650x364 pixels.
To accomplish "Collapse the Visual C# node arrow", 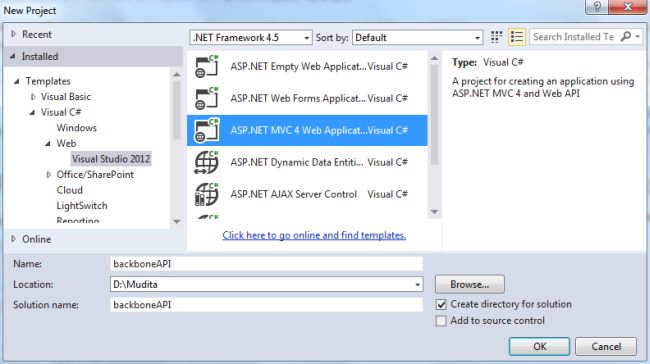I will point(32,112).
